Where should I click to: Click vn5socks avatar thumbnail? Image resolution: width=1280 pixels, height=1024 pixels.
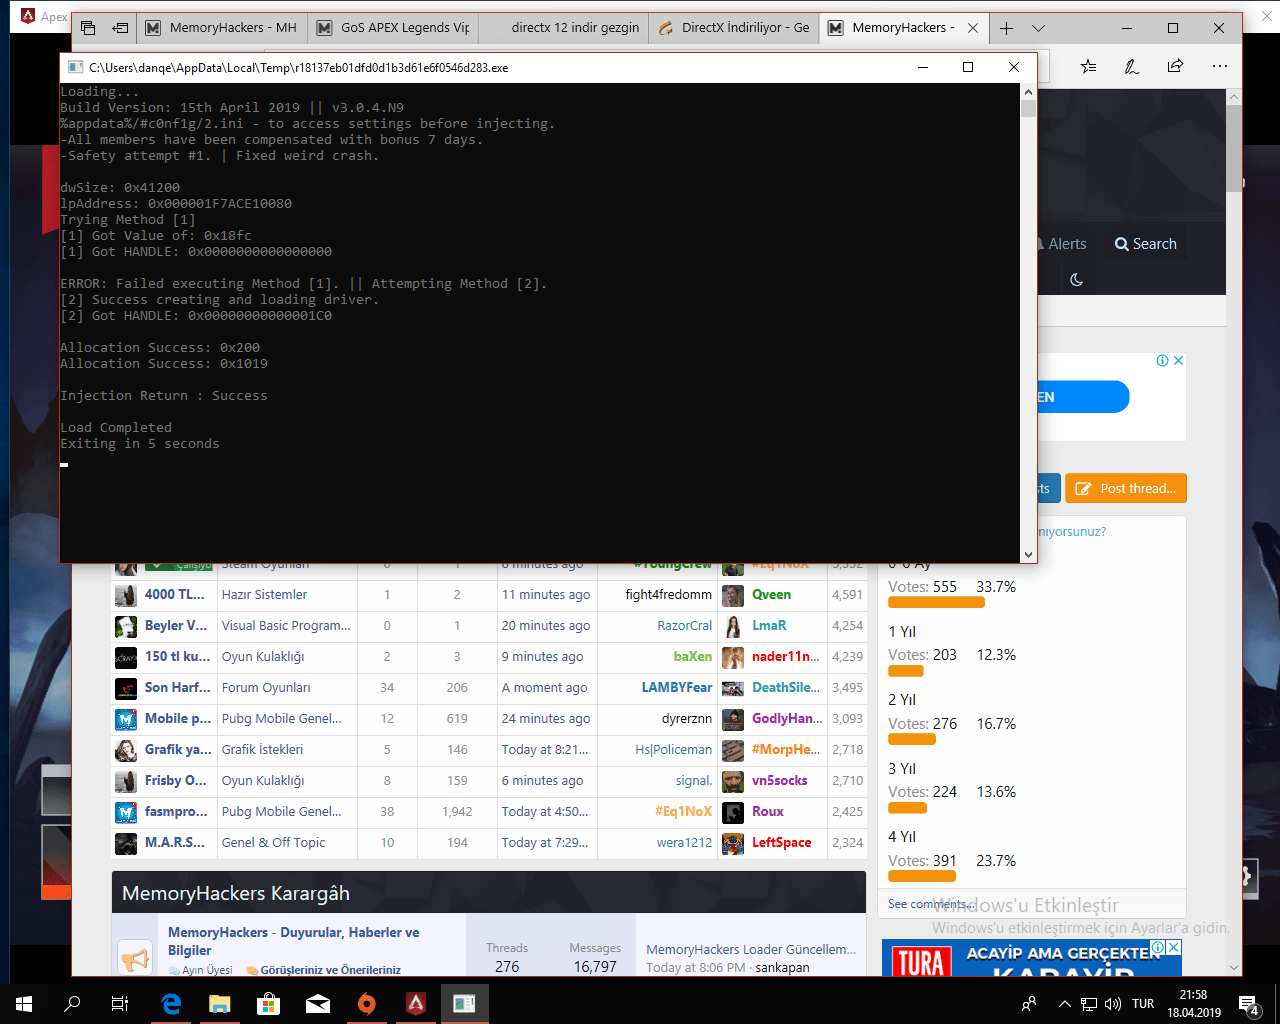click(x=733, y=781)
